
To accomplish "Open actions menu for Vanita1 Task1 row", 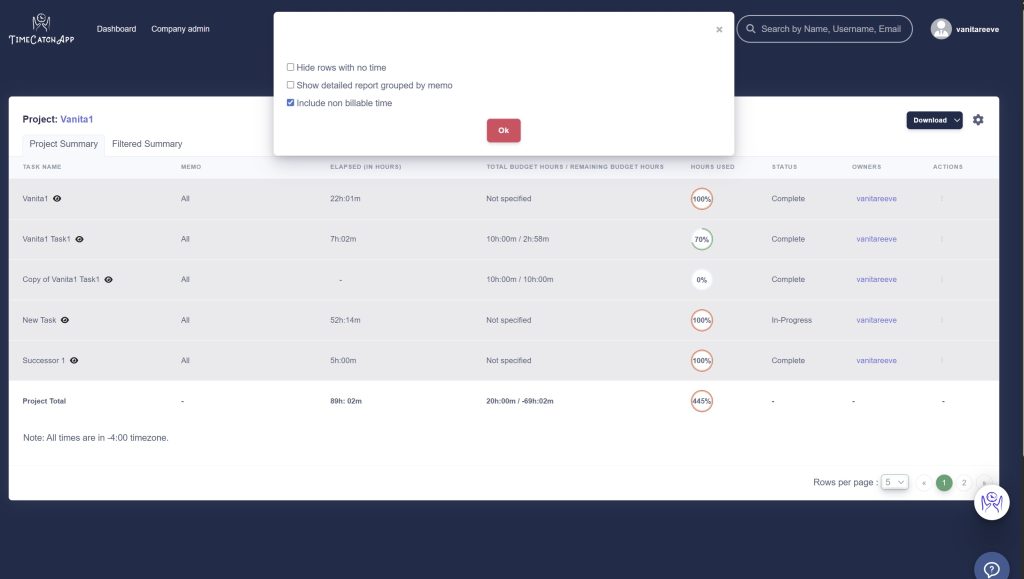I will click(x=941, y=239).
